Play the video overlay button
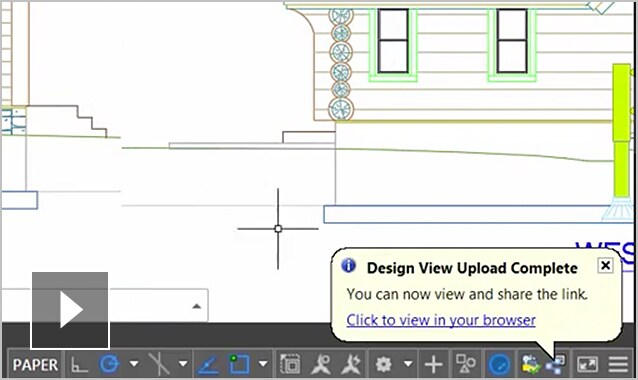This screenshot has height=380, width=638. (70, 310)
